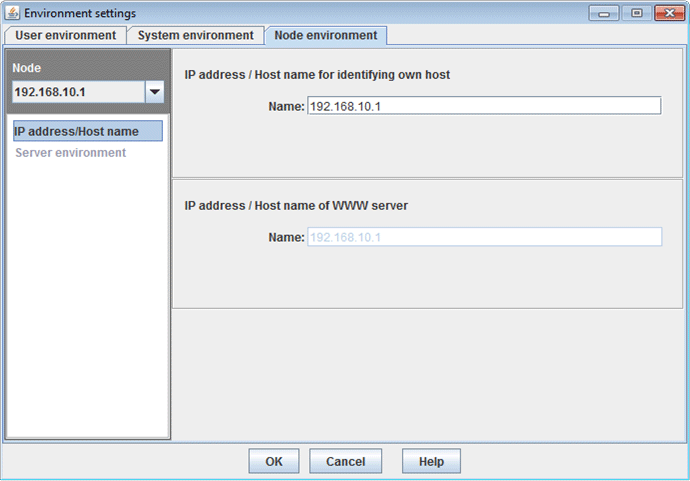Click the Java icon in title bar

tap(12, 13)
